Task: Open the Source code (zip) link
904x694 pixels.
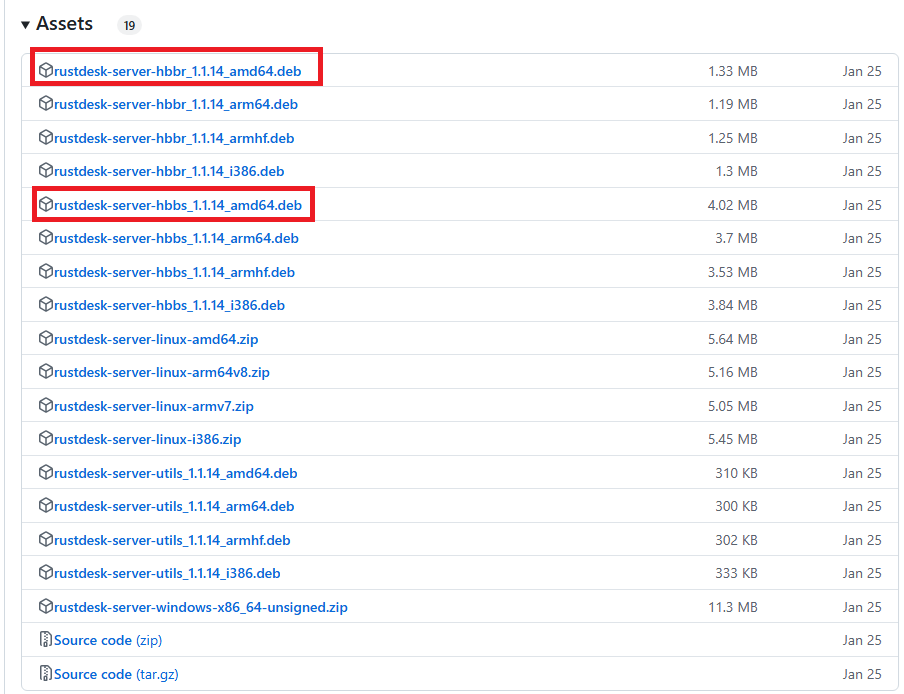Action: pyautogui.click(x=108, y=640)
